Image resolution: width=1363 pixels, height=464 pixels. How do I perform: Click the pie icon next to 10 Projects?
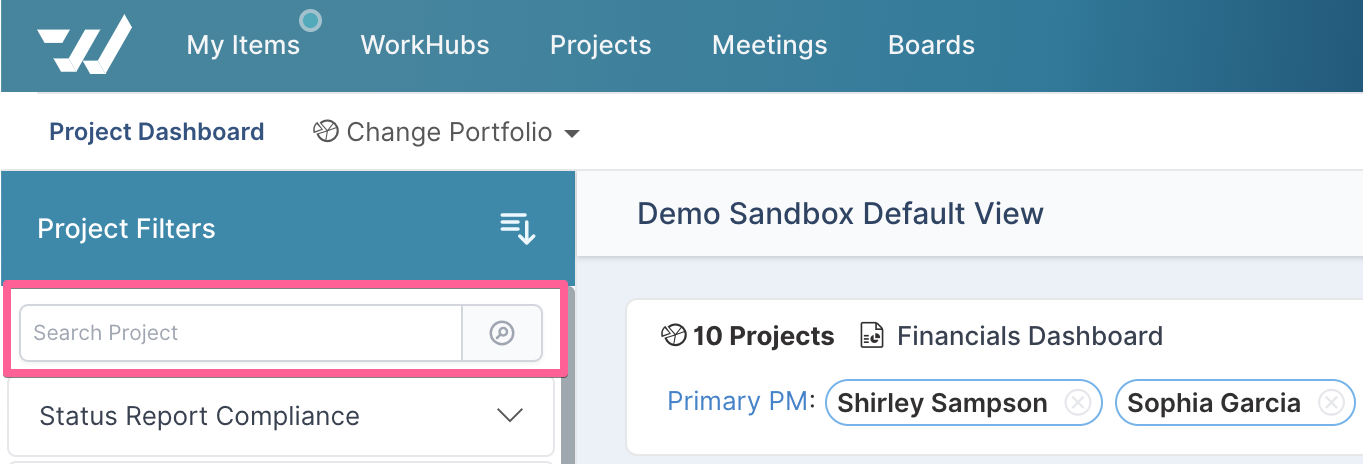674,336
